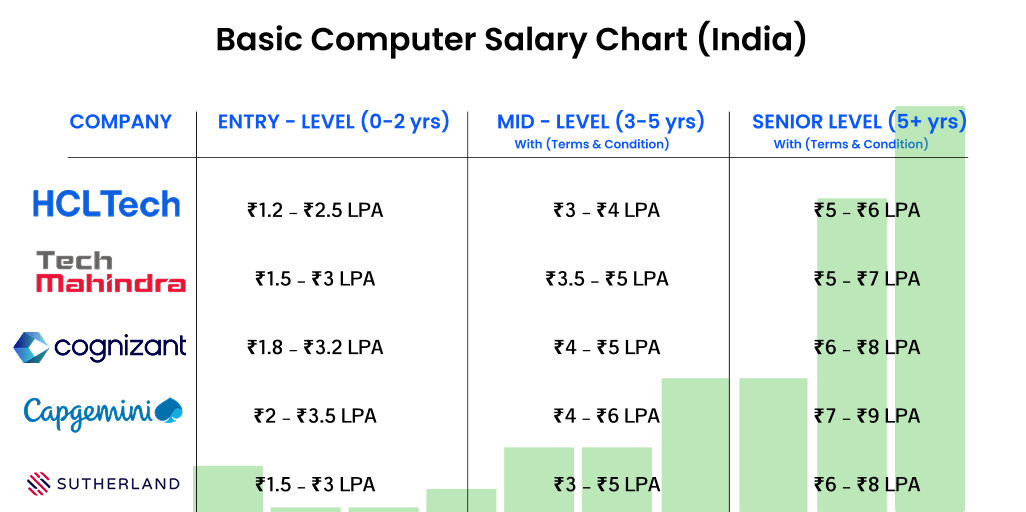Screen dimensions: 1026x512
Task: Click Cognizant entry-level salary ₹1.8 – ₹3.2 LPA
Action: coord(315,348)
